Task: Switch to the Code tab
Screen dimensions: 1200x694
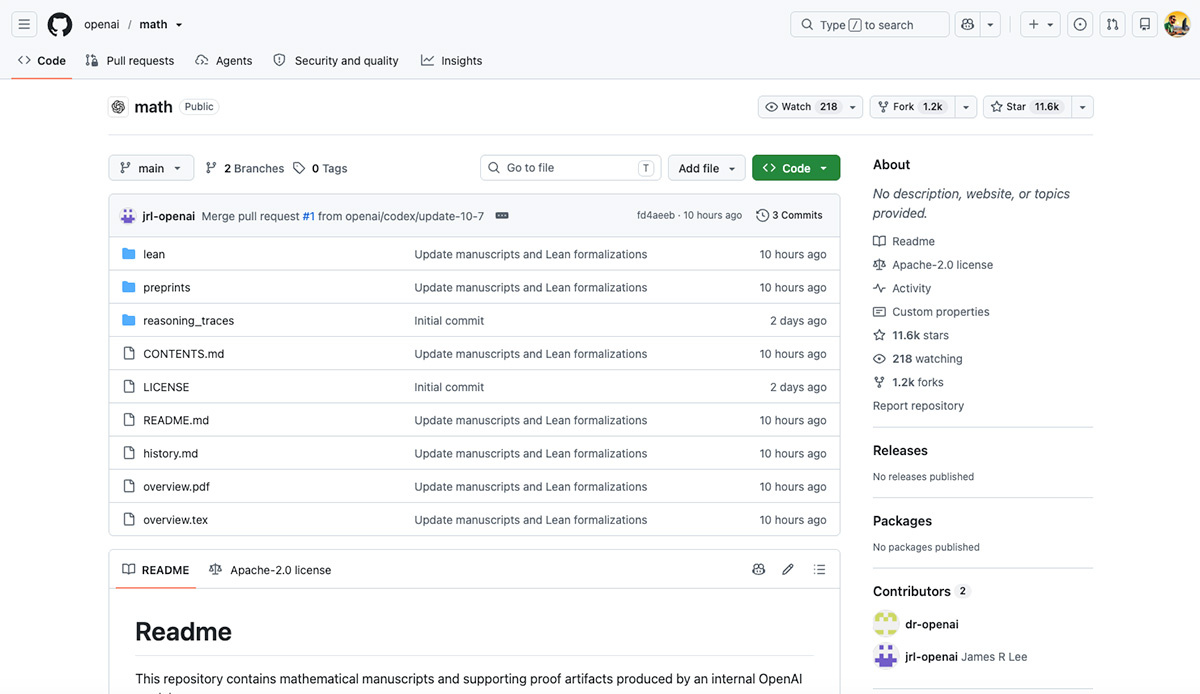Action: pyautogui.click(x=42, y=61)
